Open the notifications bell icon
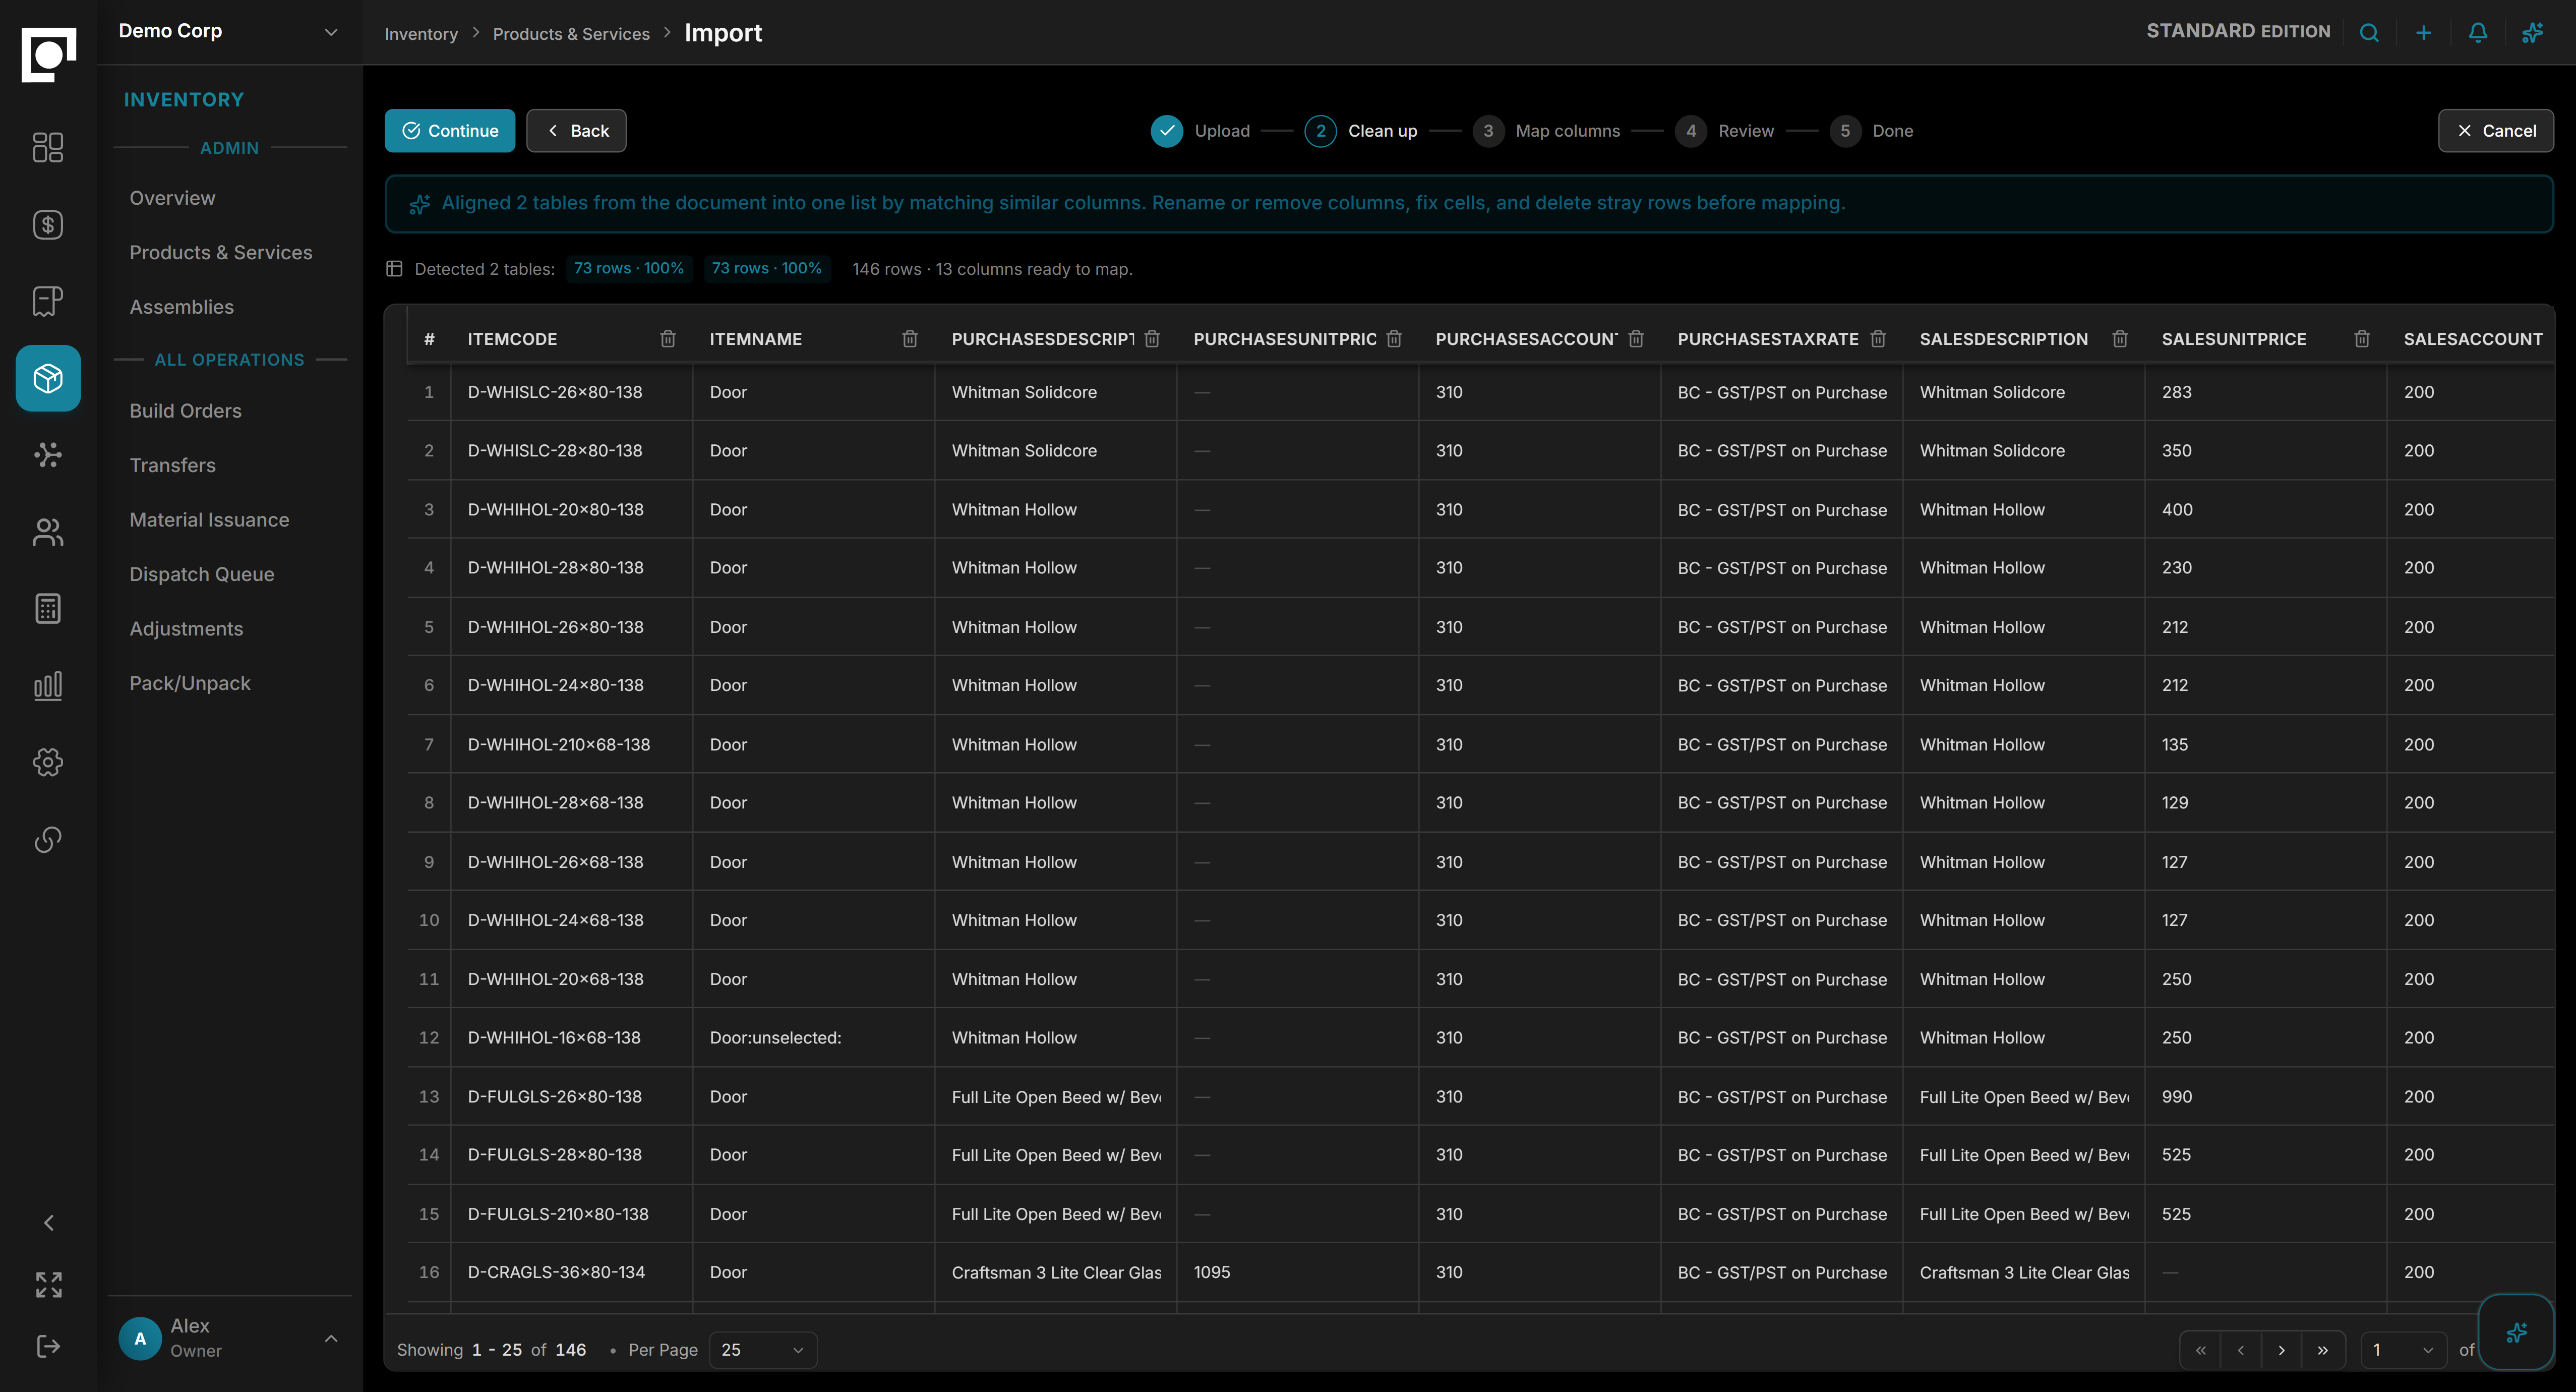2576x1392 pixels. [x=2478, y=32]
